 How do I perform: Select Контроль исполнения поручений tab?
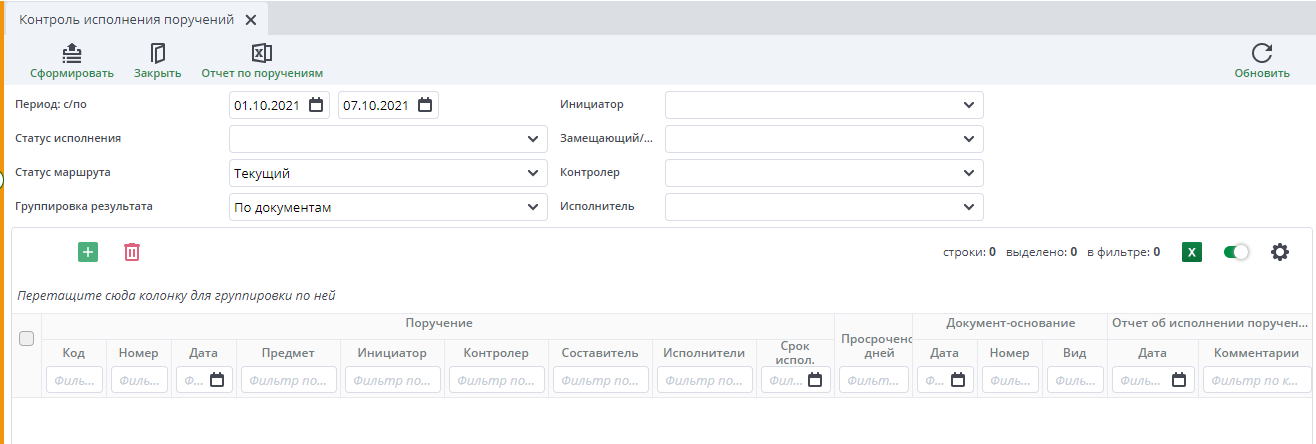tap(126, 19)
